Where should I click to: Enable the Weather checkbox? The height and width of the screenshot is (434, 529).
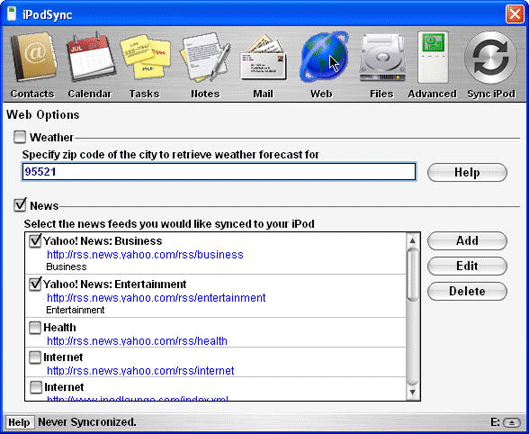click(x=20, y=137)
